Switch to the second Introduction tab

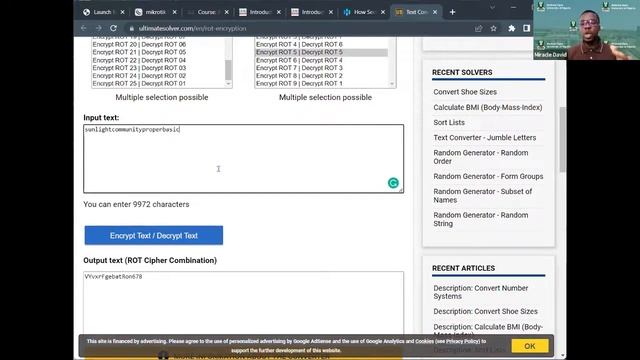click(x=311, y=12)
